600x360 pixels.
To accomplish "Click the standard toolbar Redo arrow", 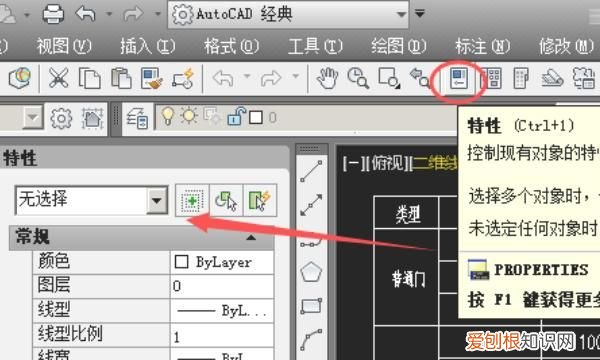I will pos(271,78).
